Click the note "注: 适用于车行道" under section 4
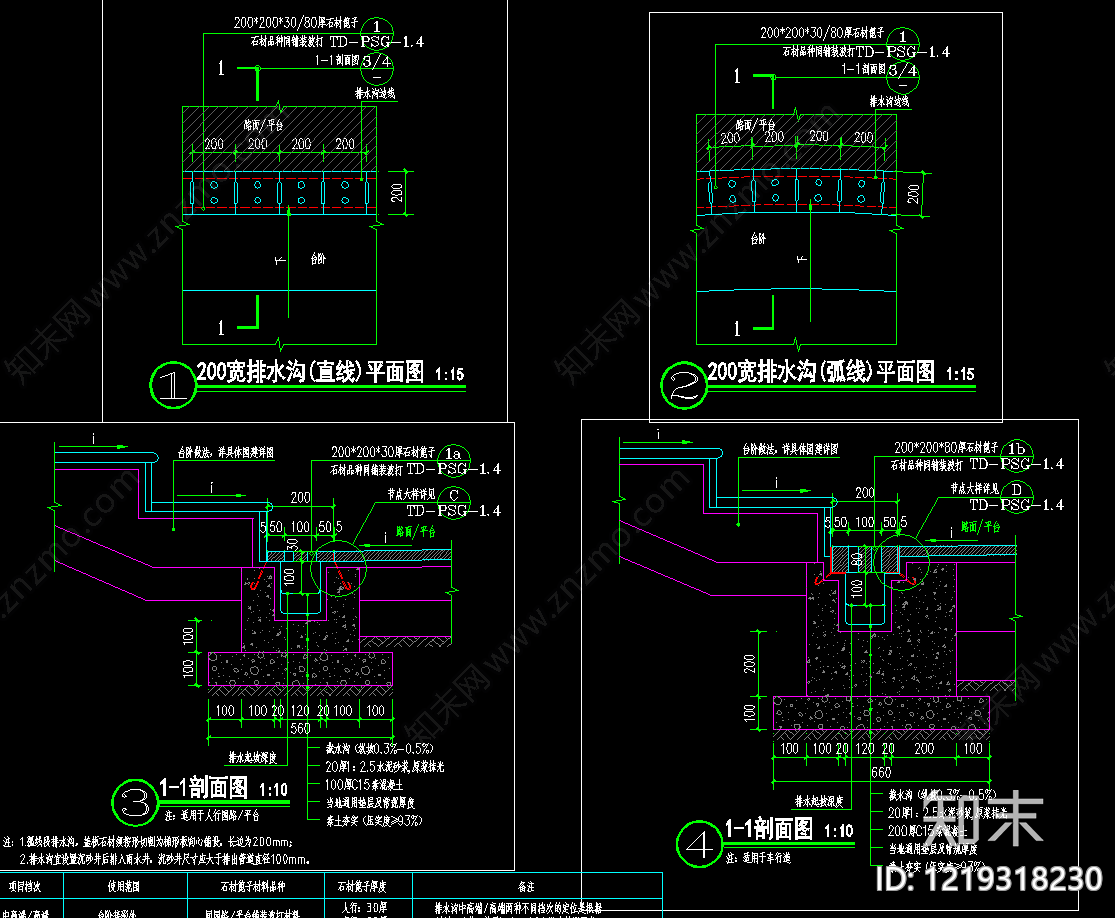This screenshot has width=1115, height=918. [758, 858]
